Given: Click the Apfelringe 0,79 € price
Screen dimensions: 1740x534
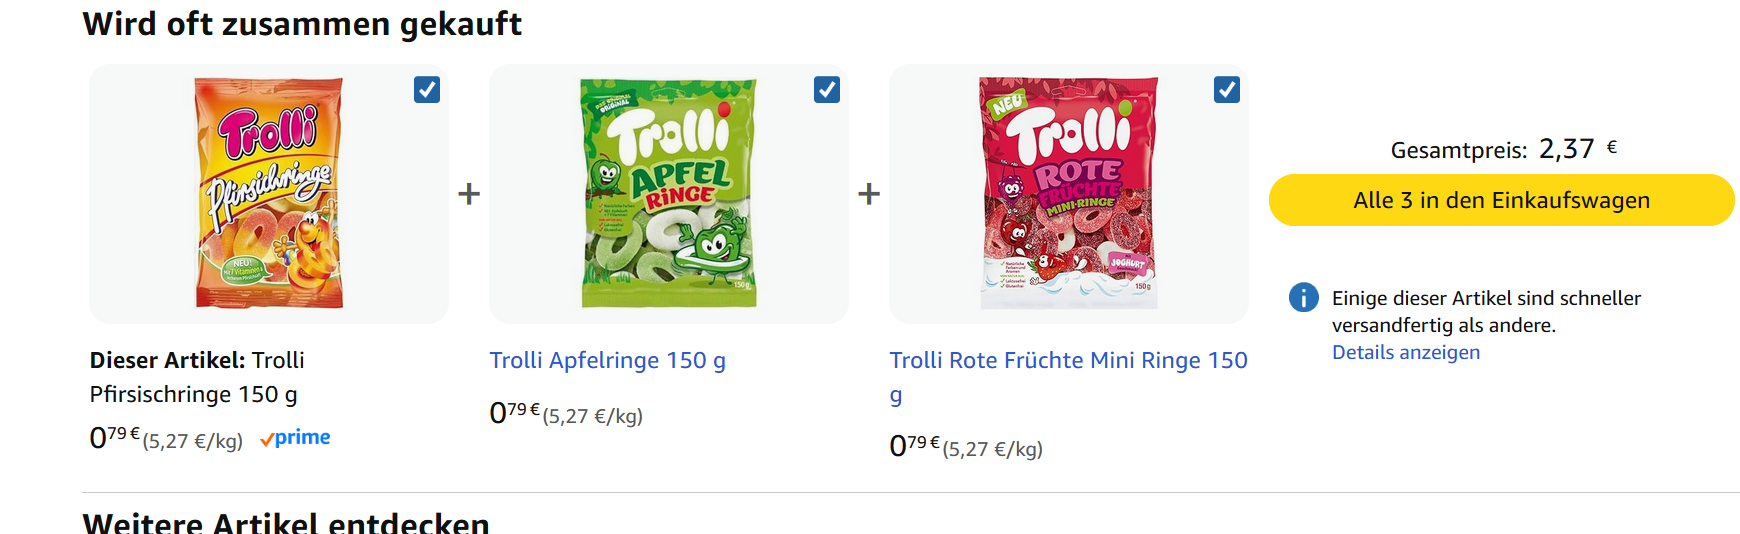Looking at the screenshot, I should pos(514,412).
